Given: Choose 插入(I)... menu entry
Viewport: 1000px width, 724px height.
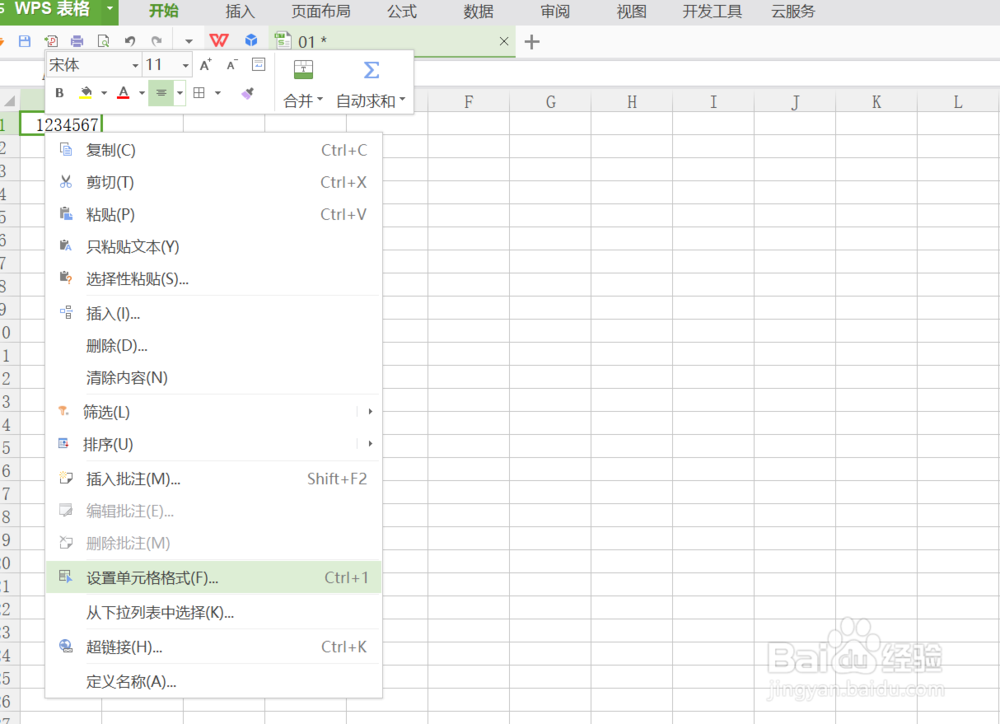Looking at the screenshot, I should [214, 313].
